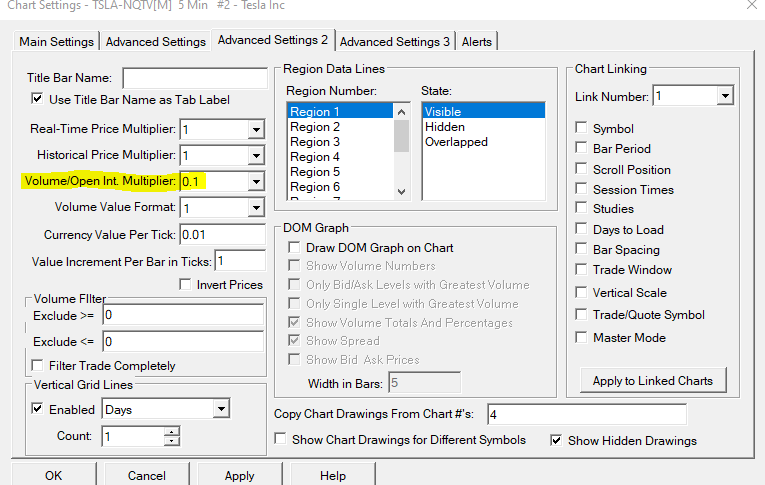The image size is (765, 485).
Task: Click the Title Bar Name input field
Action: tap(195, 78)
